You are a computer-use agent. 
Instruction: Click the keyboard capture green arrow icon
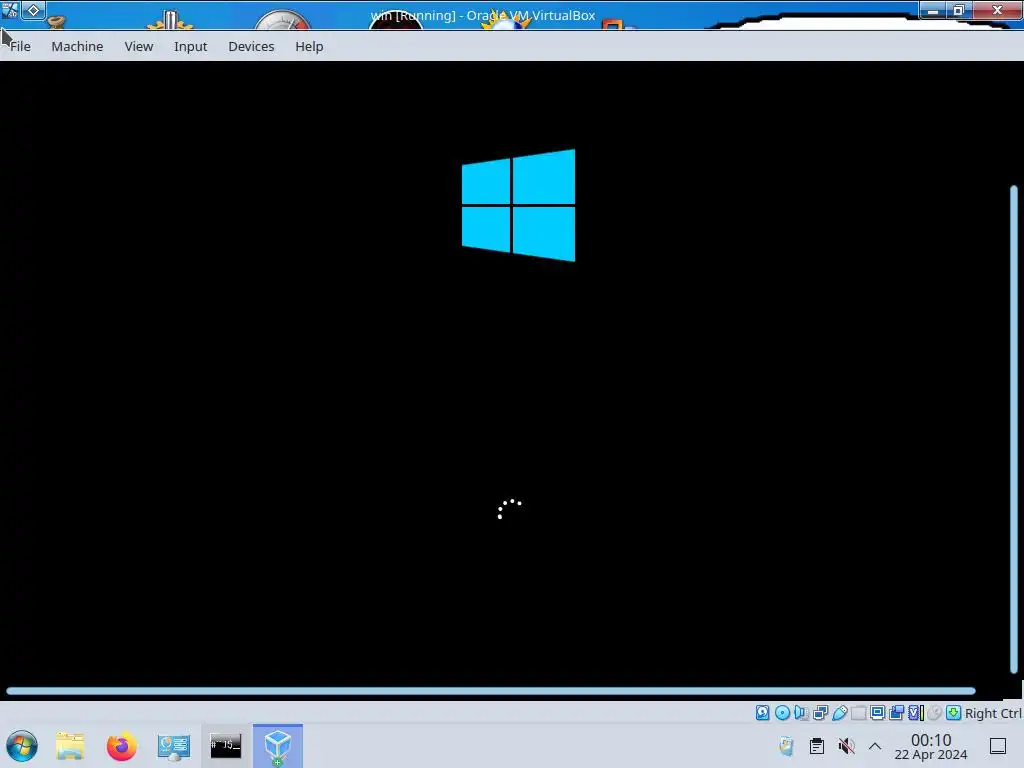953,712
